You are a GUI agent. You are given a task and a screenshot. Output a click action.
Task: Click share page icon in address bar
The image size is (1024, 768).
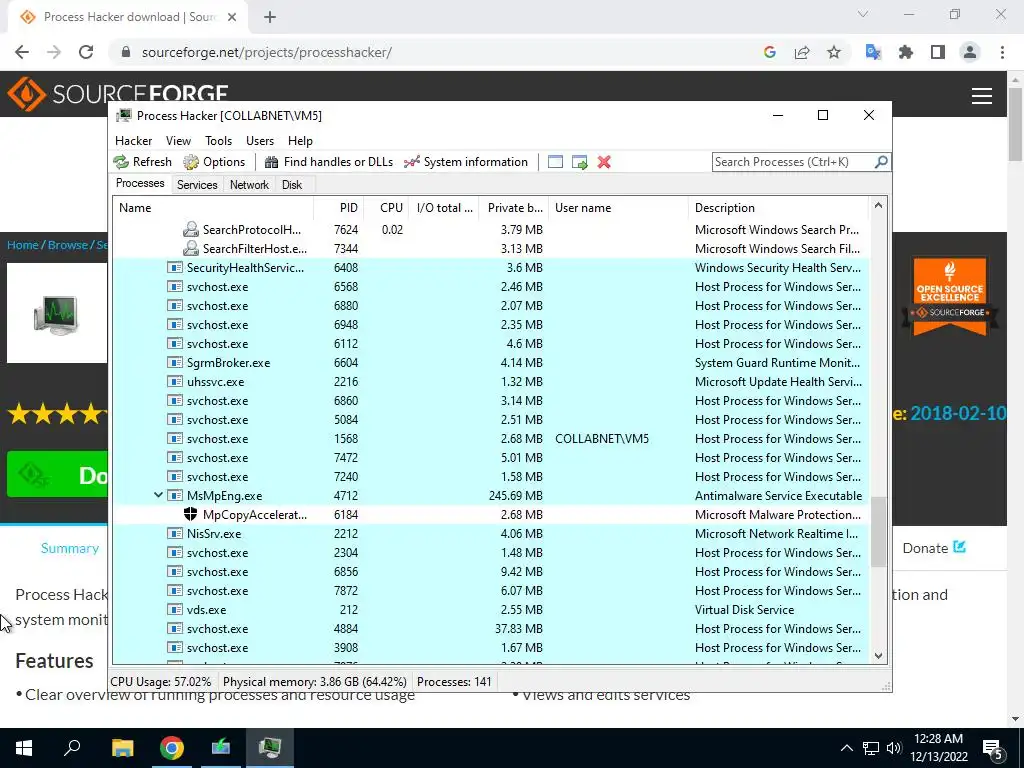click(x=802, y=52)
